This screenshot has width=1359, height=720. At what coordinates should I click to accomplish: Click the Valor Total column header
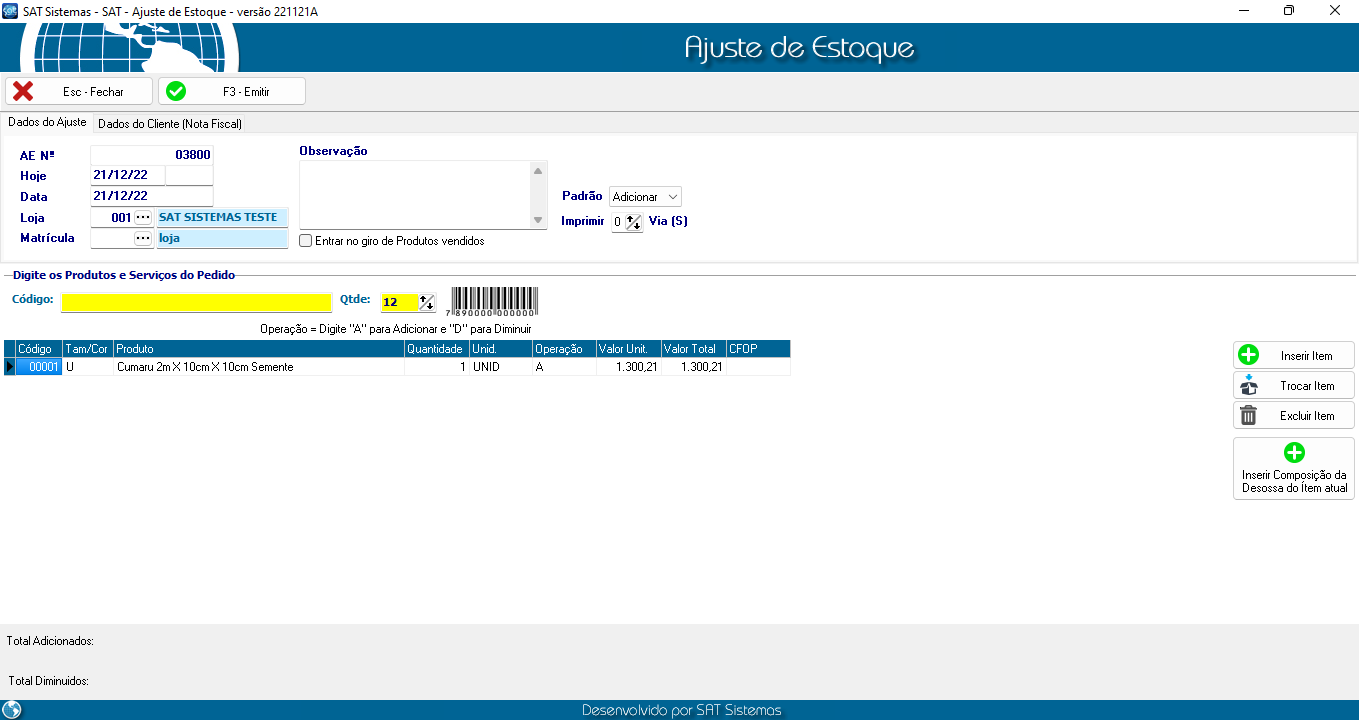[x=693, y=349]
